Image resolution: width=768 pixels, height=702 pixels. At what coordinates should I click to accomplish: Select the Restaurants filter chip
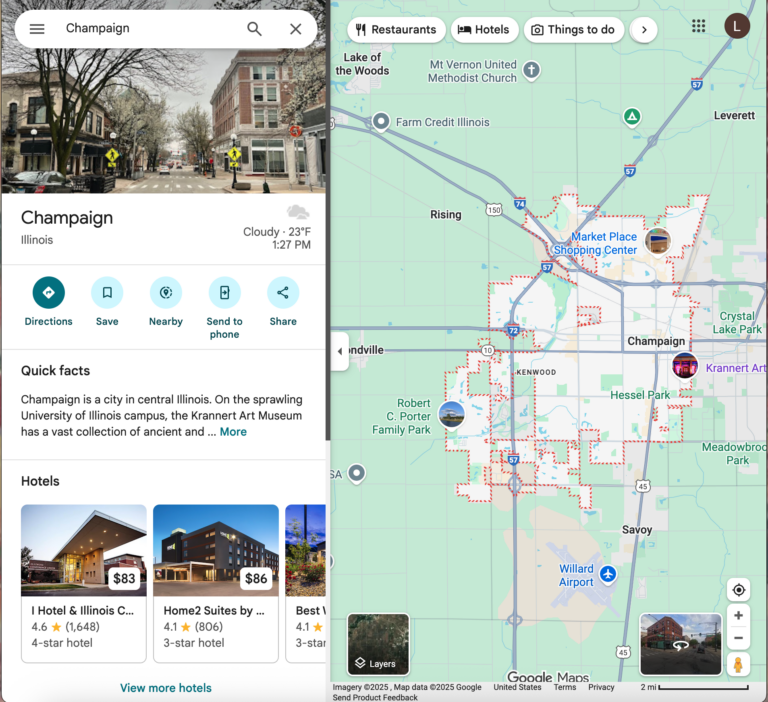click(x=396, y=30)
